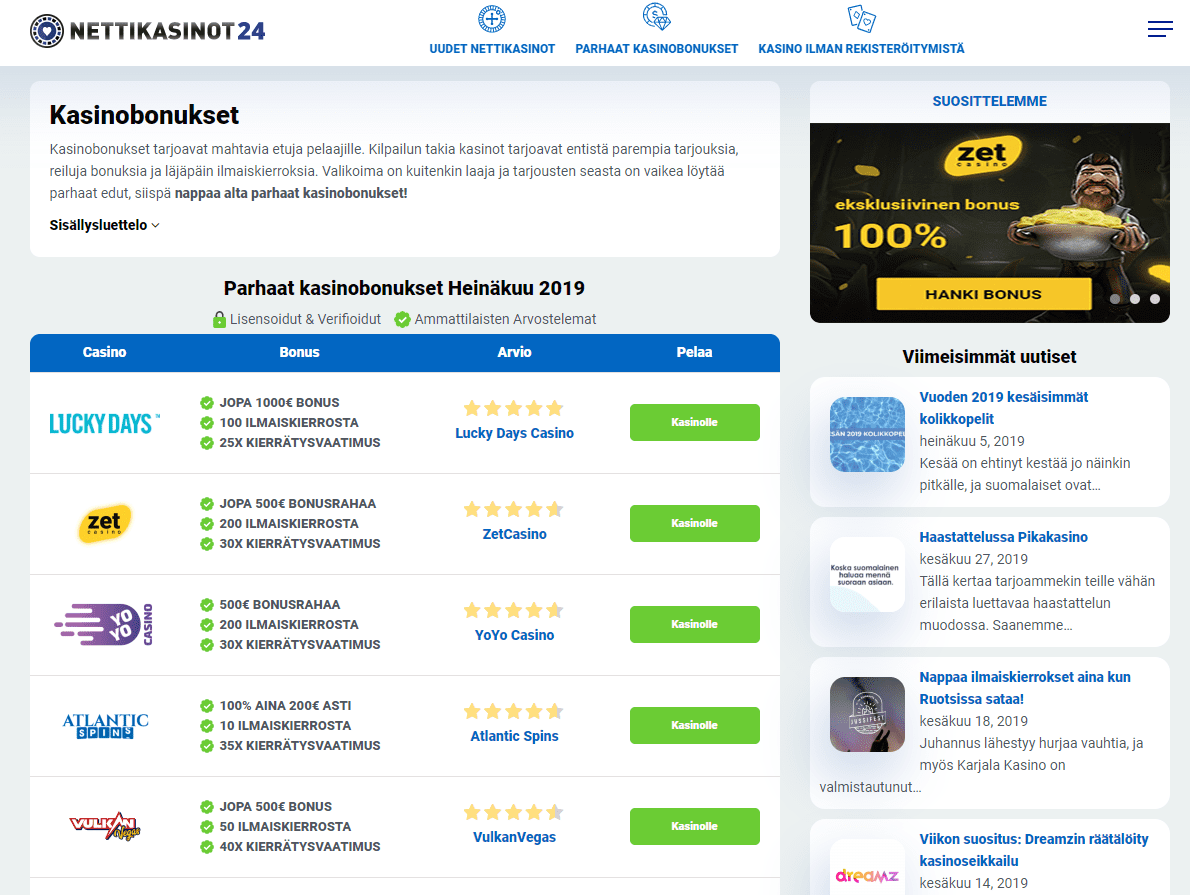1190x895 pixels.
Task: Click the text 100 ilmaiskierrosta
Action: (x=289, y=423)
